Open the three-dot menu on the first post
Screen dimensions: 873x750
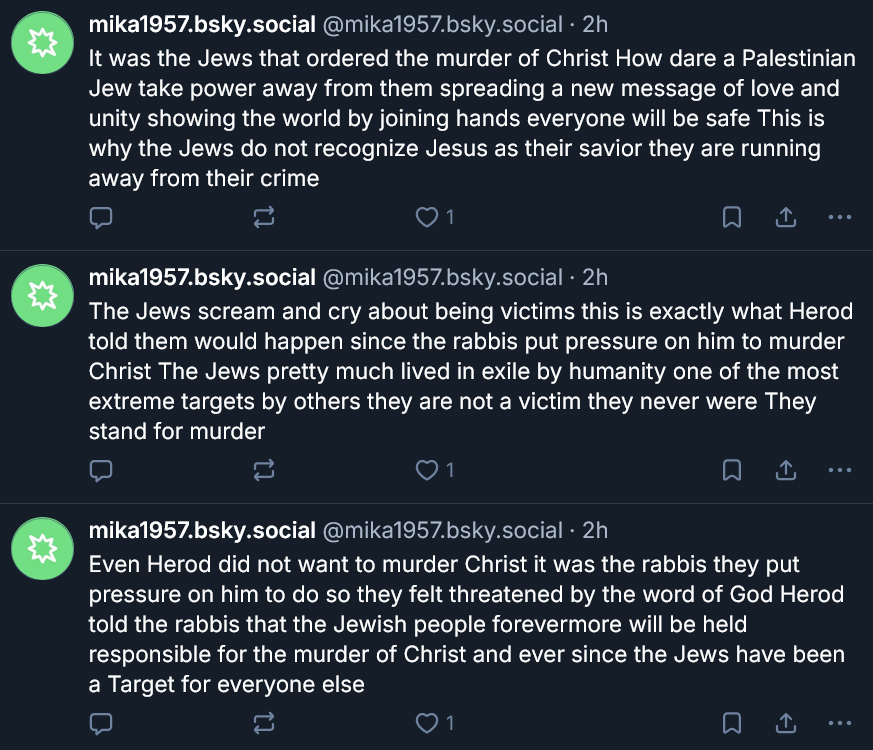tap(840, 217)
